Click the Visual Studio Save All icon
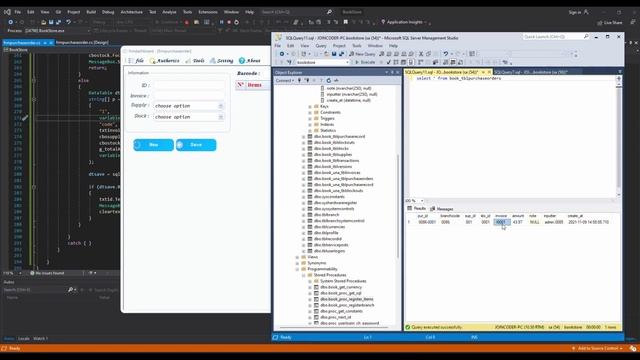640x360 pixels. [58, 22]
